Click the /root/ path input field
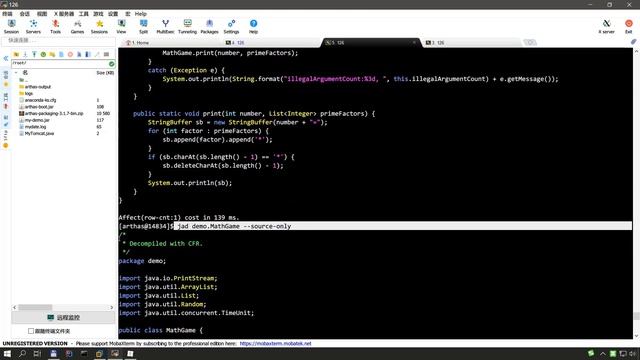640x360 pixels. click(60, 63)
